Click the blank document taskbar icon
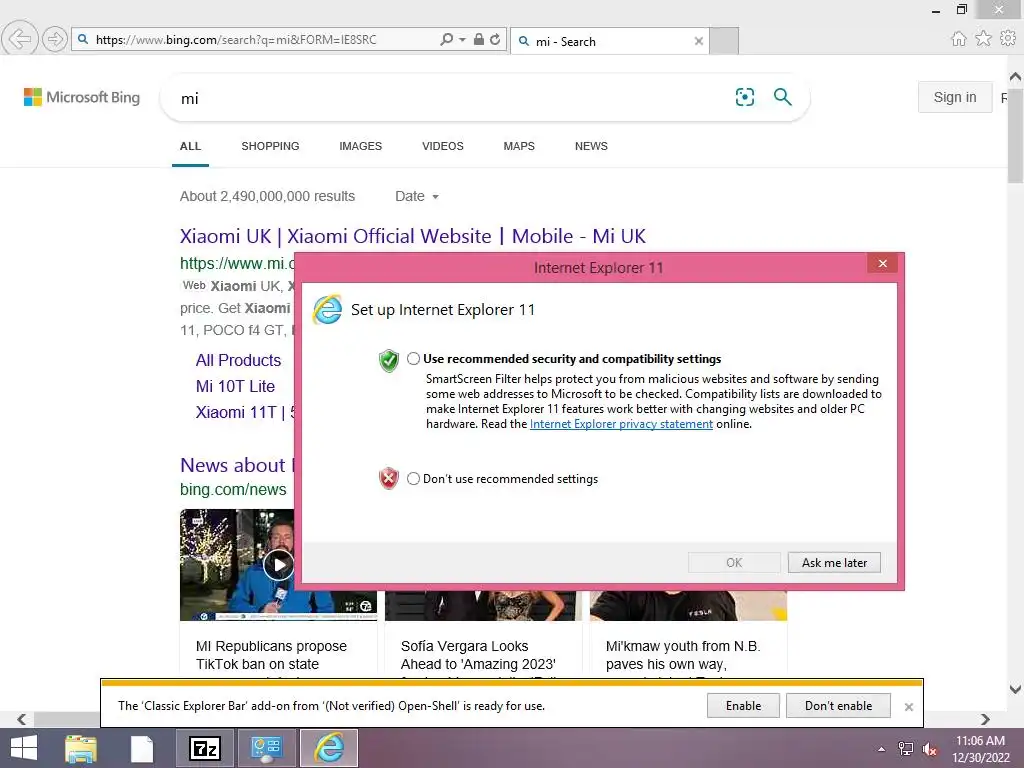 [x=142, y=748]
